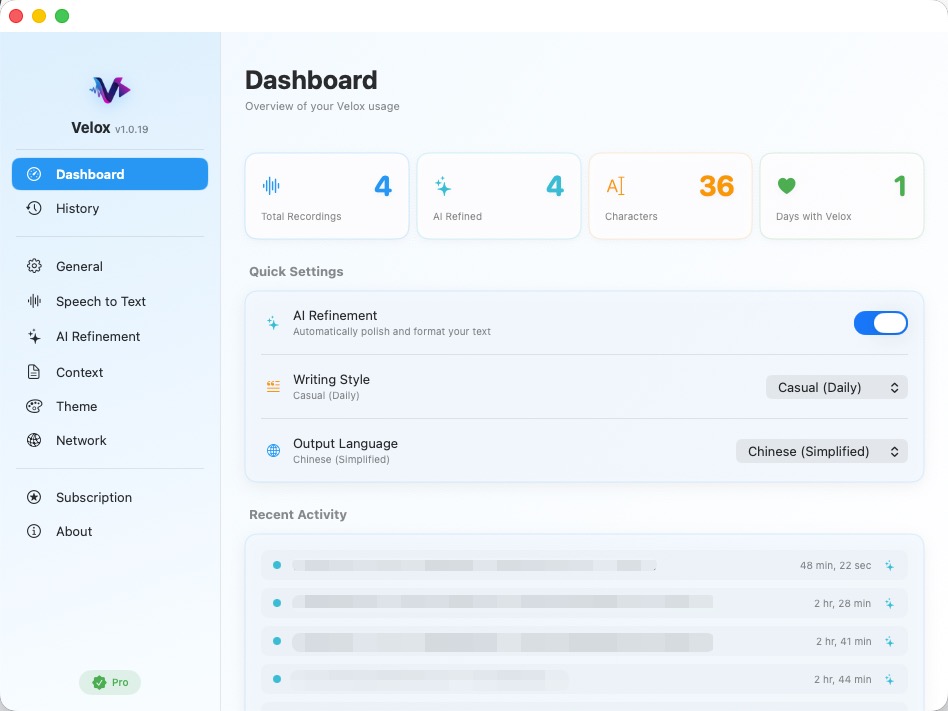Image resolution: width=948 pixels, height=711 pixels.
Task: Select Subscription in the sidebar
Action: [x=93, y=497]
